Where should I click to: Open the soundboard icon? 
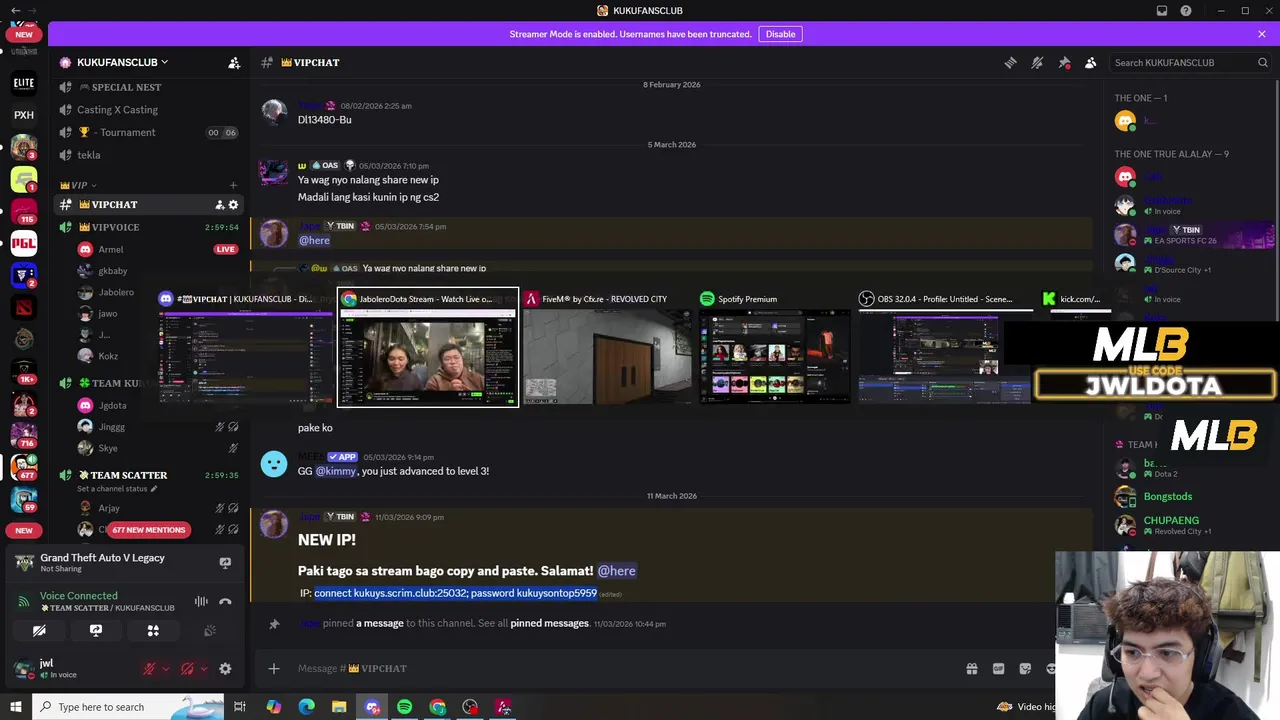210,631
